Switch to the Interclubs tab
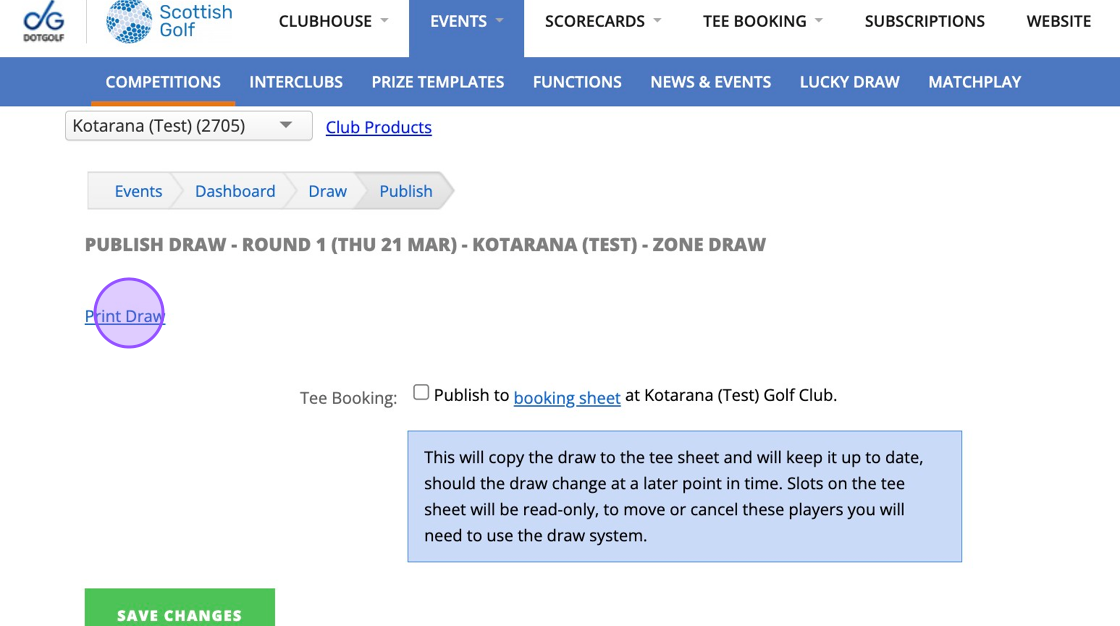Viewport: 1120px width, 626px height. click(x=296, y=82)
